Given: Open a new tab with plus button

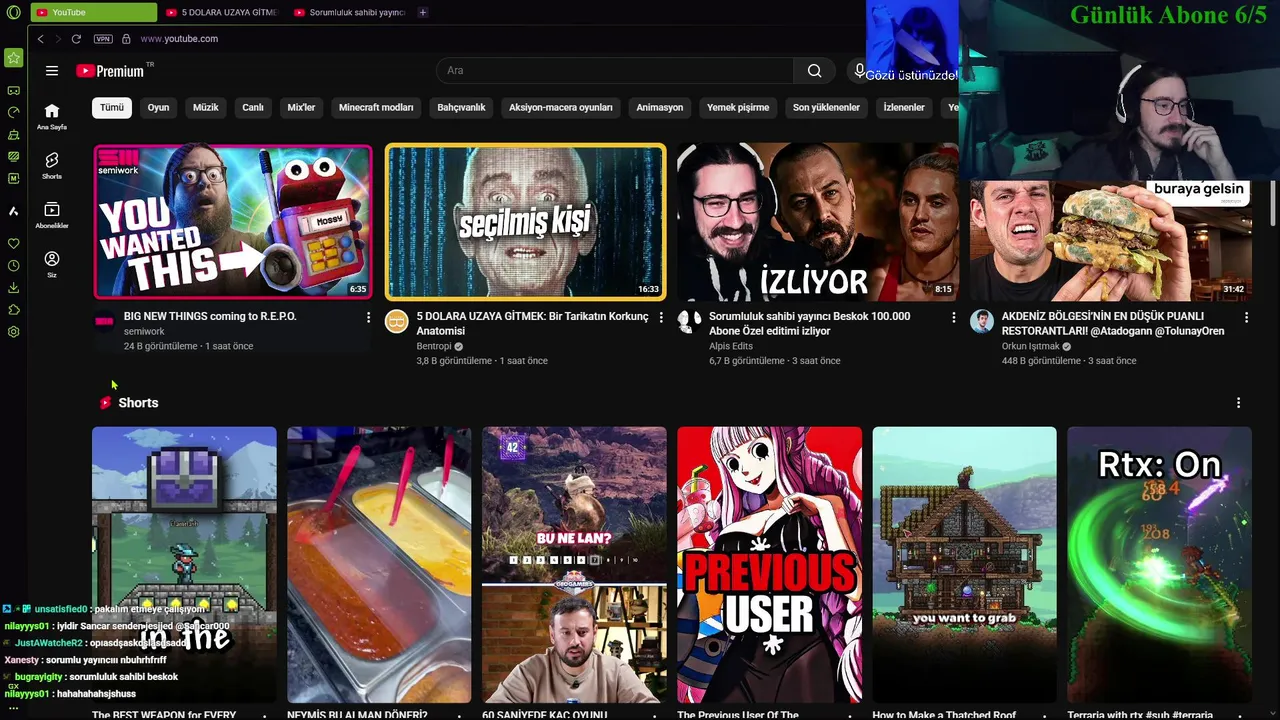Looking at the screenshot, I should [x=423, y=13].
